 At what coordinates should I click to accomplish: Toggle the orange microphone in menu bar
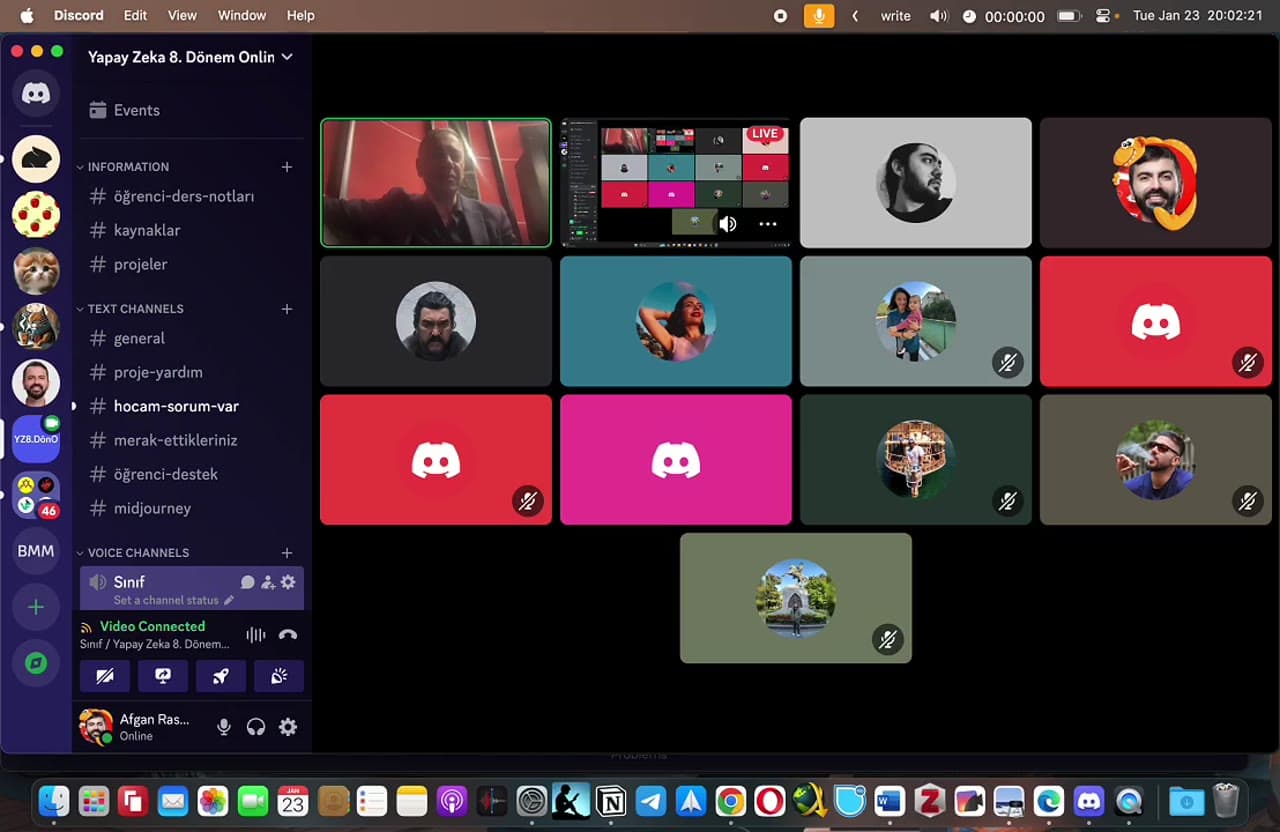point(819,16)
